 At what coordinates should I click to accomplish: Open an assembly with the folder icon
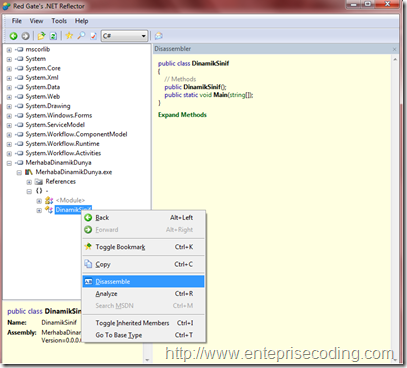[41, 36]
